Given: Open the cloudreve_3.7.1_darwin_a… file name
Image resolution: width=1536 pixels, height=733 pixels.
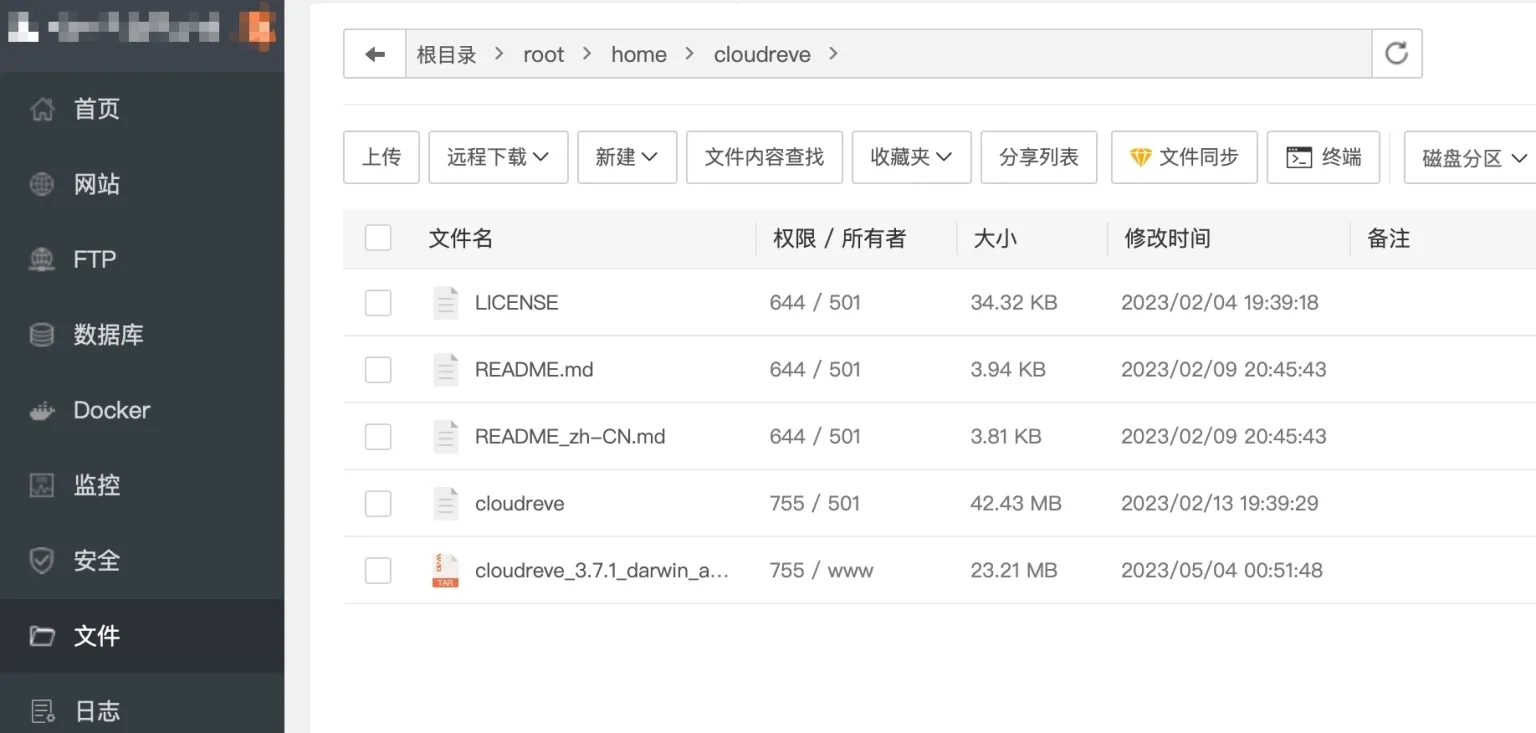Looking at the screenshot, I should point(602,570).
